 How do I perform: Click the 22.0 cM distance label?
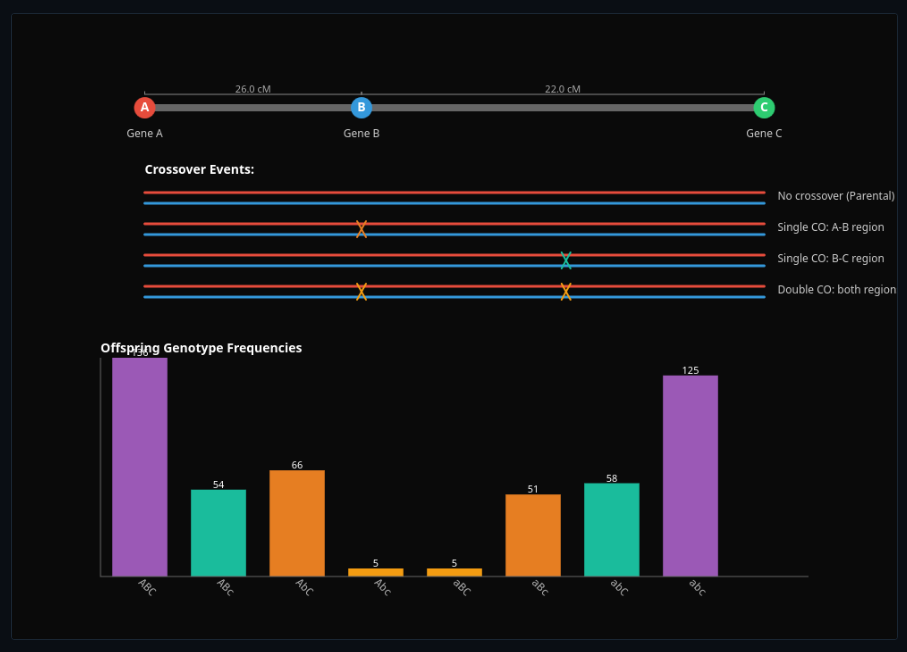[x=562, y=89]
